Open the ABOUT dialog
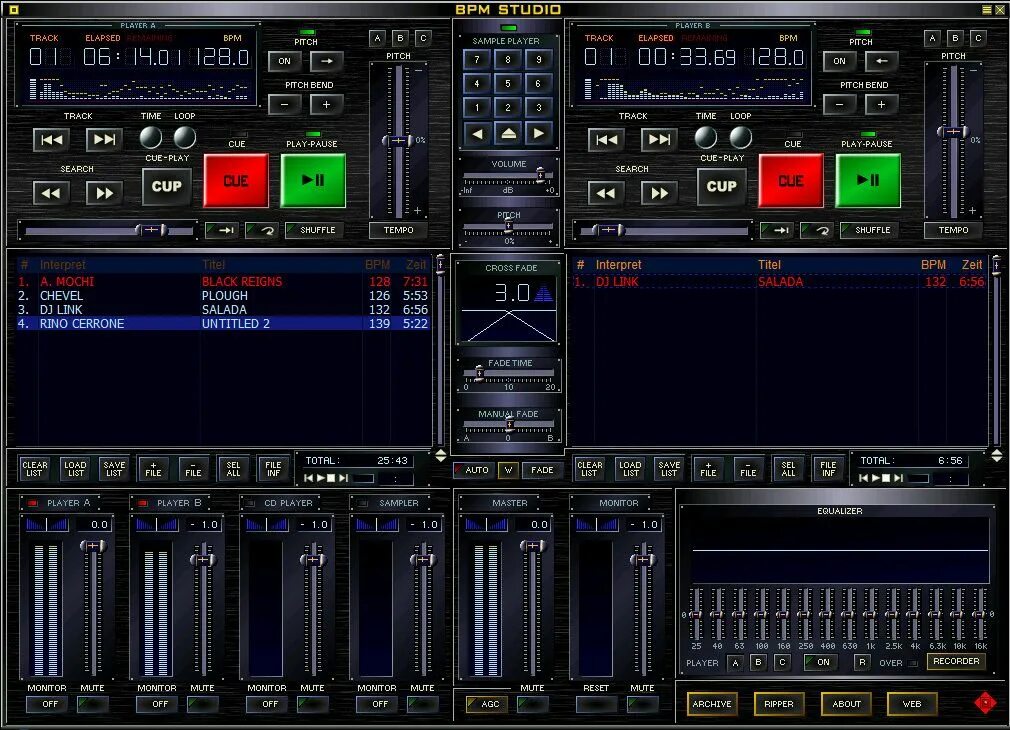 click(x=846, y=704)
